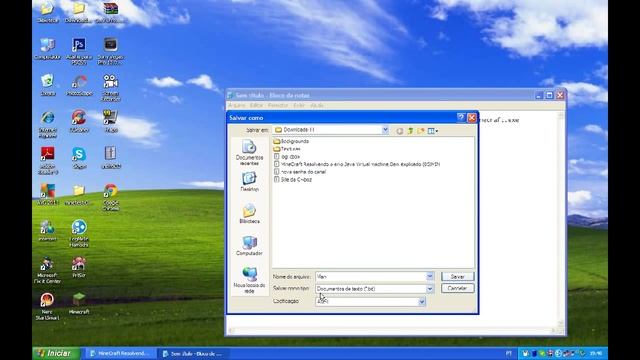Screen dimensions: 640x360
Task: Select the LogMeIn Hamachi desktop icon
Action: pos(79,233)
